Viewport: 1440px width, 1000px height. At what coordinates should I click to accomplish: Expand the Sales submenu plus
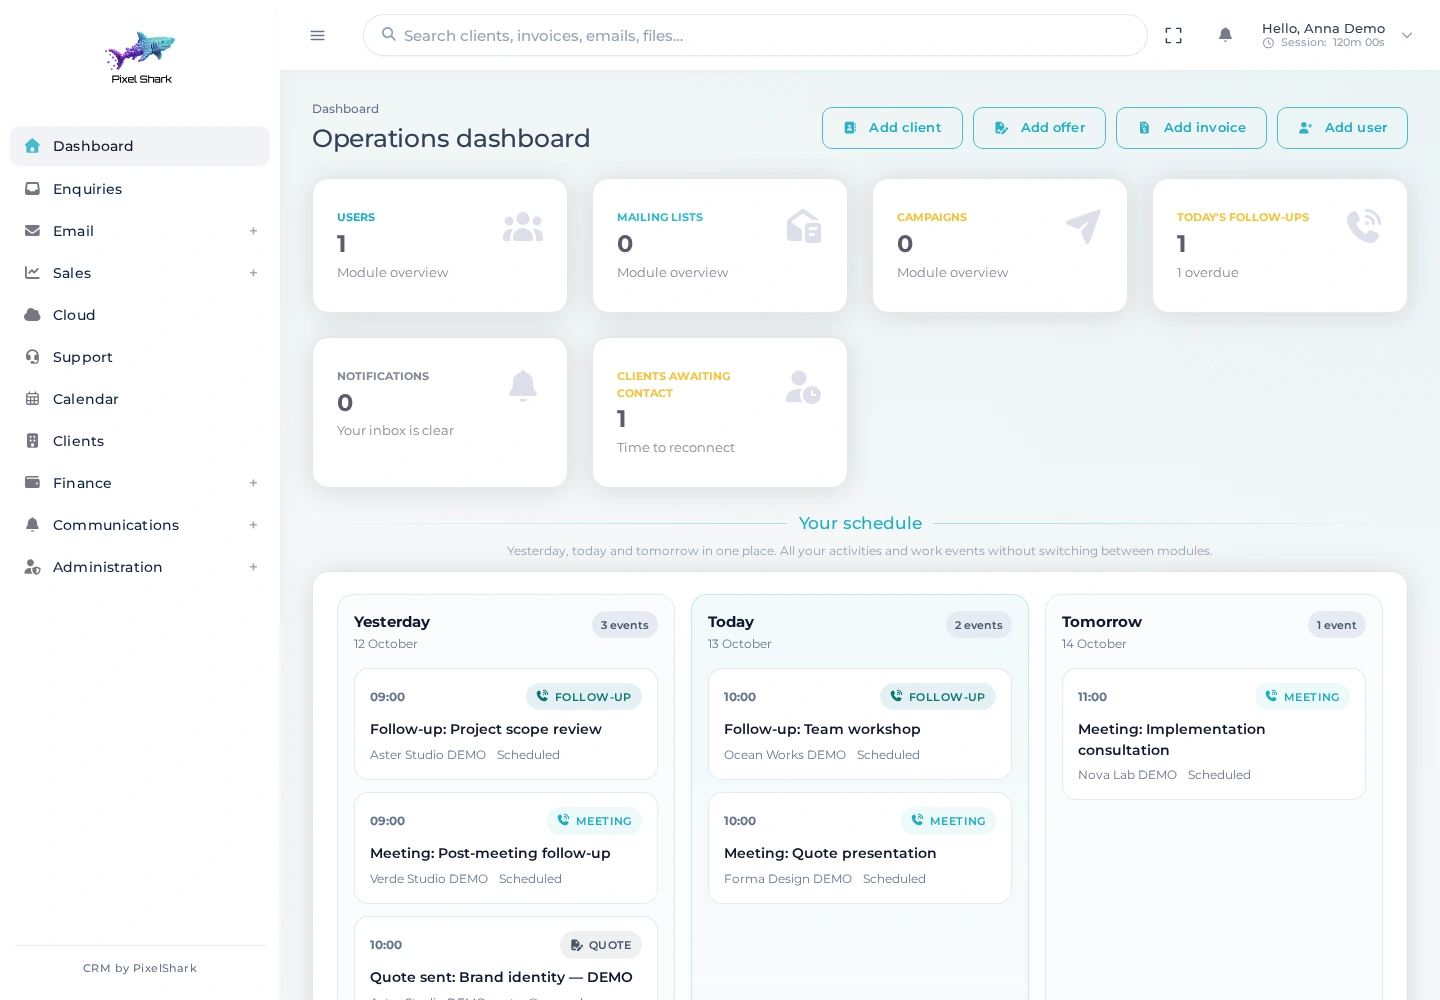(254, 273)
